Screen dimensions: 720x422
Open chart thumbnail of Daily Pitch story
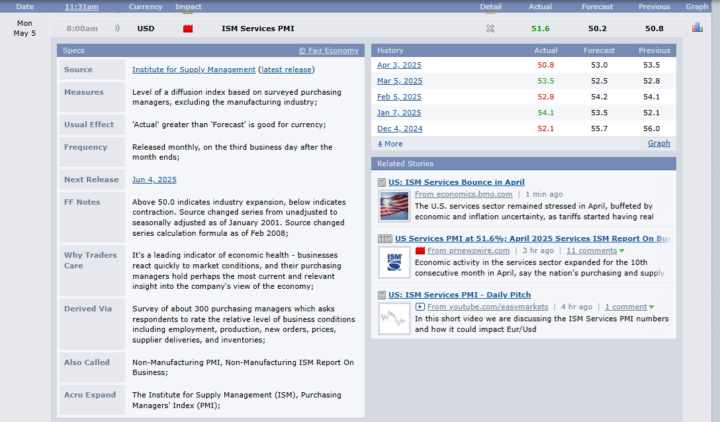pos(394,318)
